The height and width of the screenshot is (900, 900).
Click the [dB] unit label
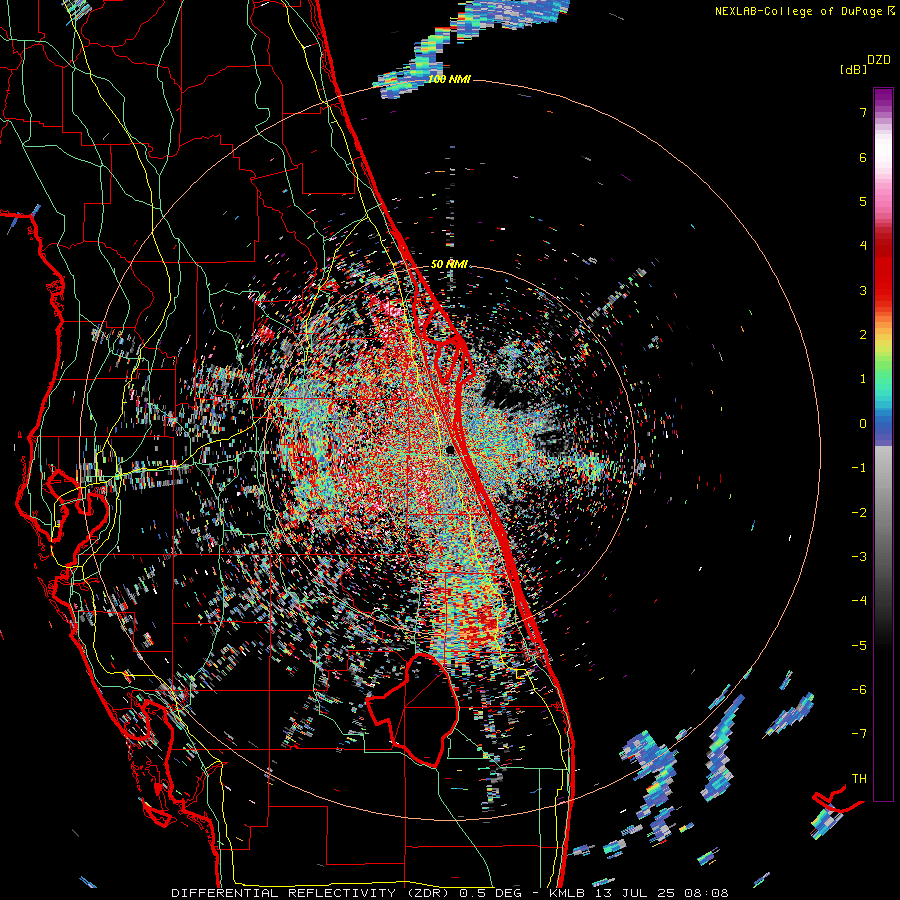[853, 69]
